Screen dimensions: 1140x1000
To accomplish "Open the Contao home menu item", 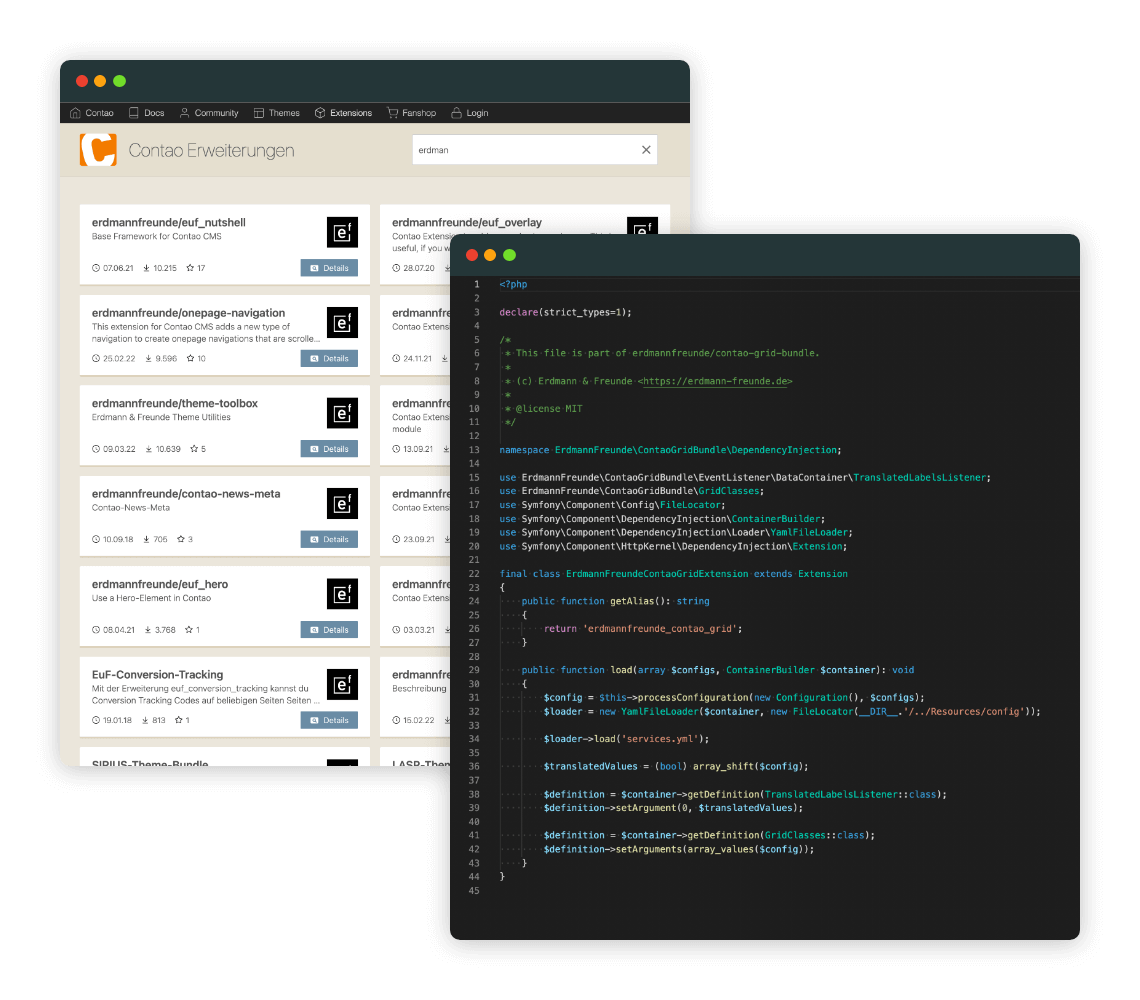I will (x=92, y=113).
